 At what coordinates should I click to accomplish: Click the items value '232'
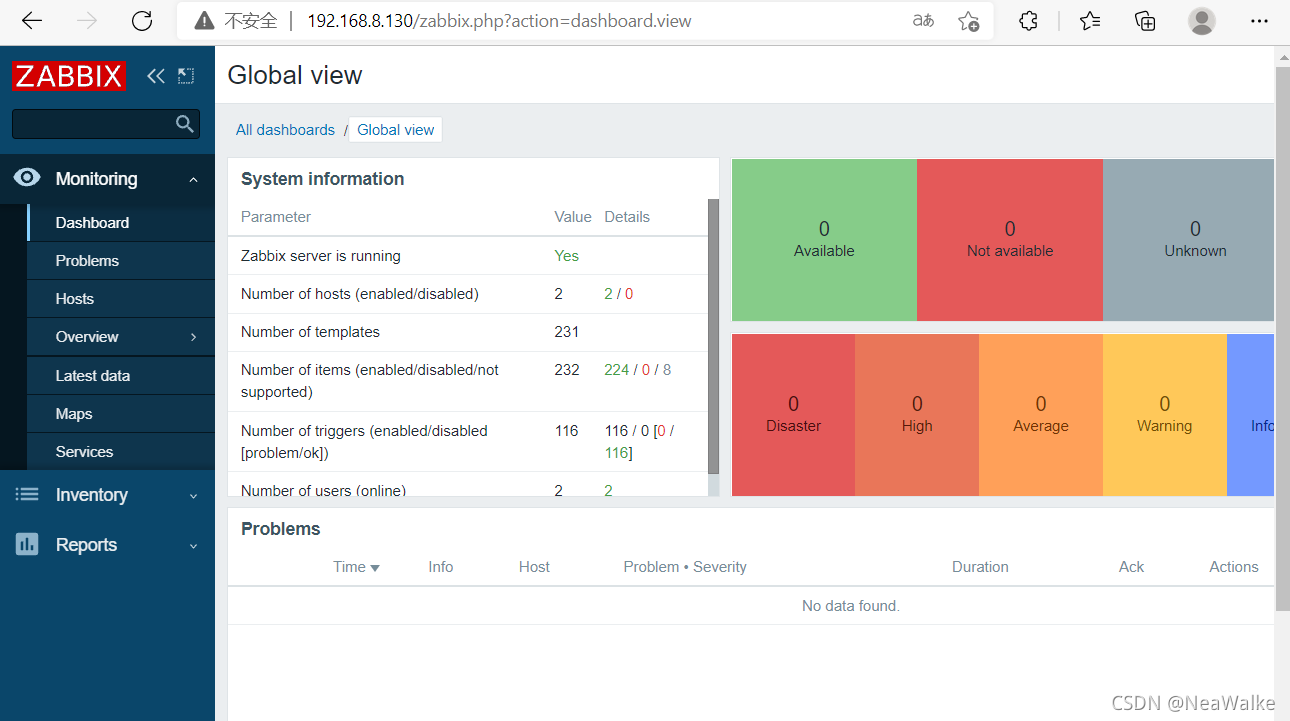coord(567,370)
